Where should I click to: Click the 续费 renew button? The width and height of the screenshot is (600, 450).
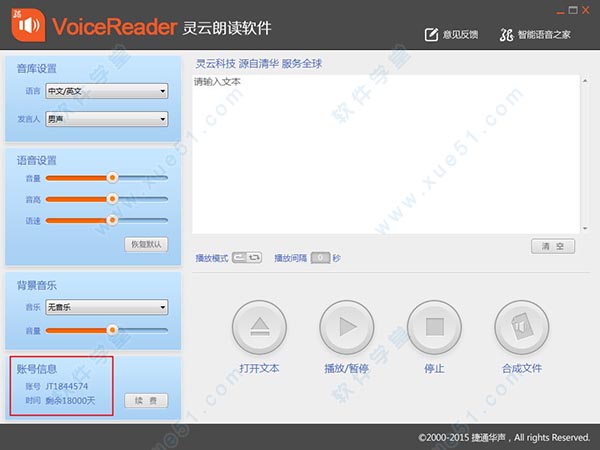click(x=146, y=401)
